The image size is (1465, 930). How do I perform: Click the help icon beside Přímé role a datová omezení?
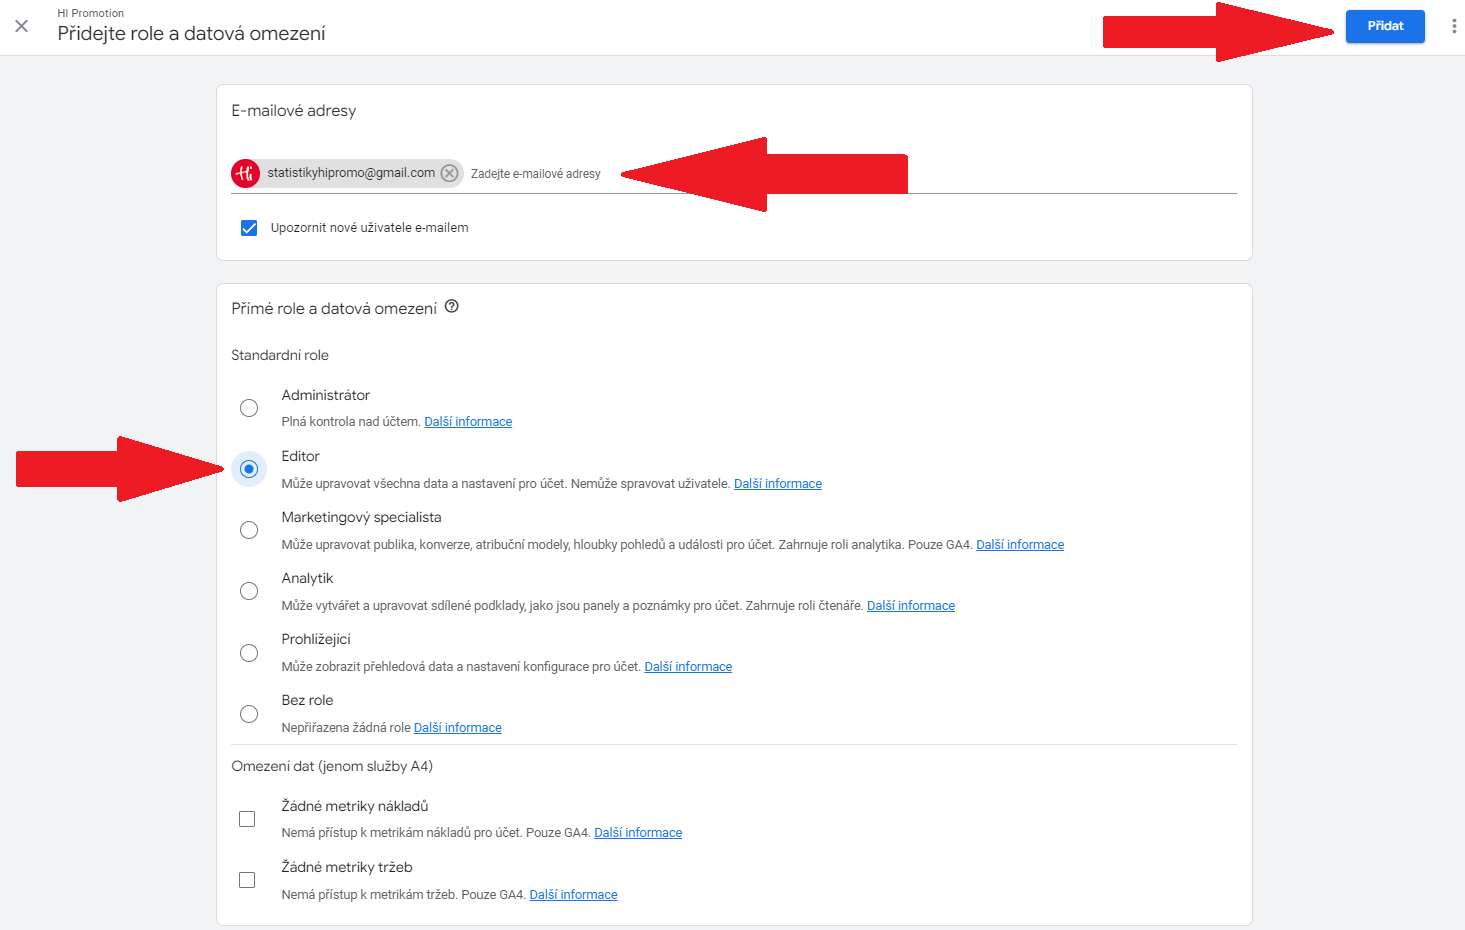click(x=452, y=307)
